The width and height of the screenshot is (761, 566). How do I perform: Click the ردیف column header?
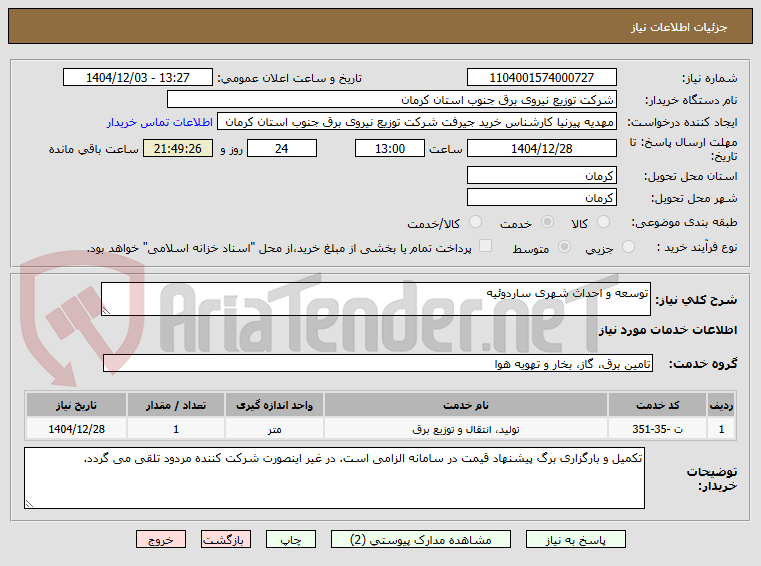tap(721, 405)
